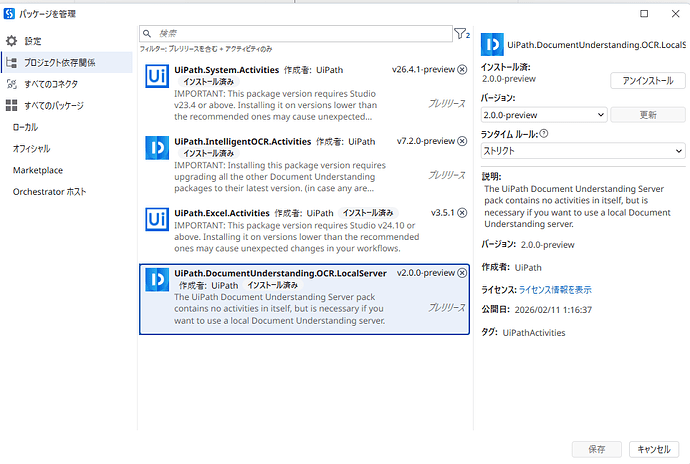
Task: Click the v7.2.0-preview version label
Action: pos(426,141)
